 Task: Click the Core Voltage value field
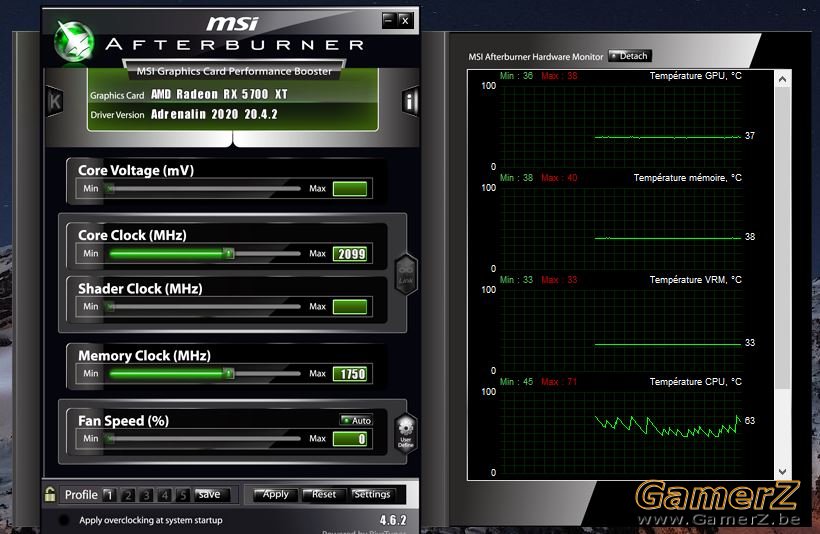pyautogui.click(x=350, y=189)
